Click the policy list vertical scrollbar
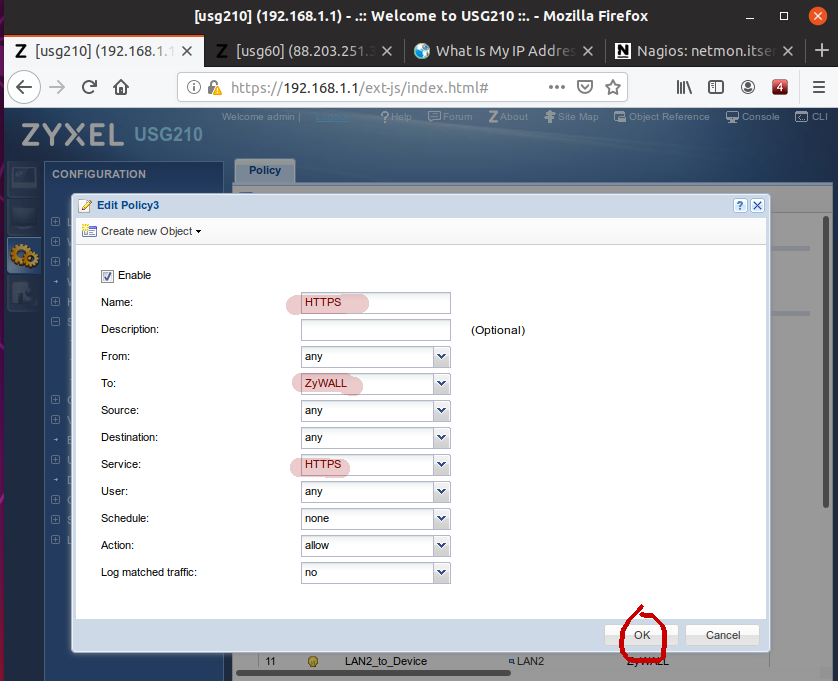Image resolution: width=838 pixels, height=681 pixels. 825,362
